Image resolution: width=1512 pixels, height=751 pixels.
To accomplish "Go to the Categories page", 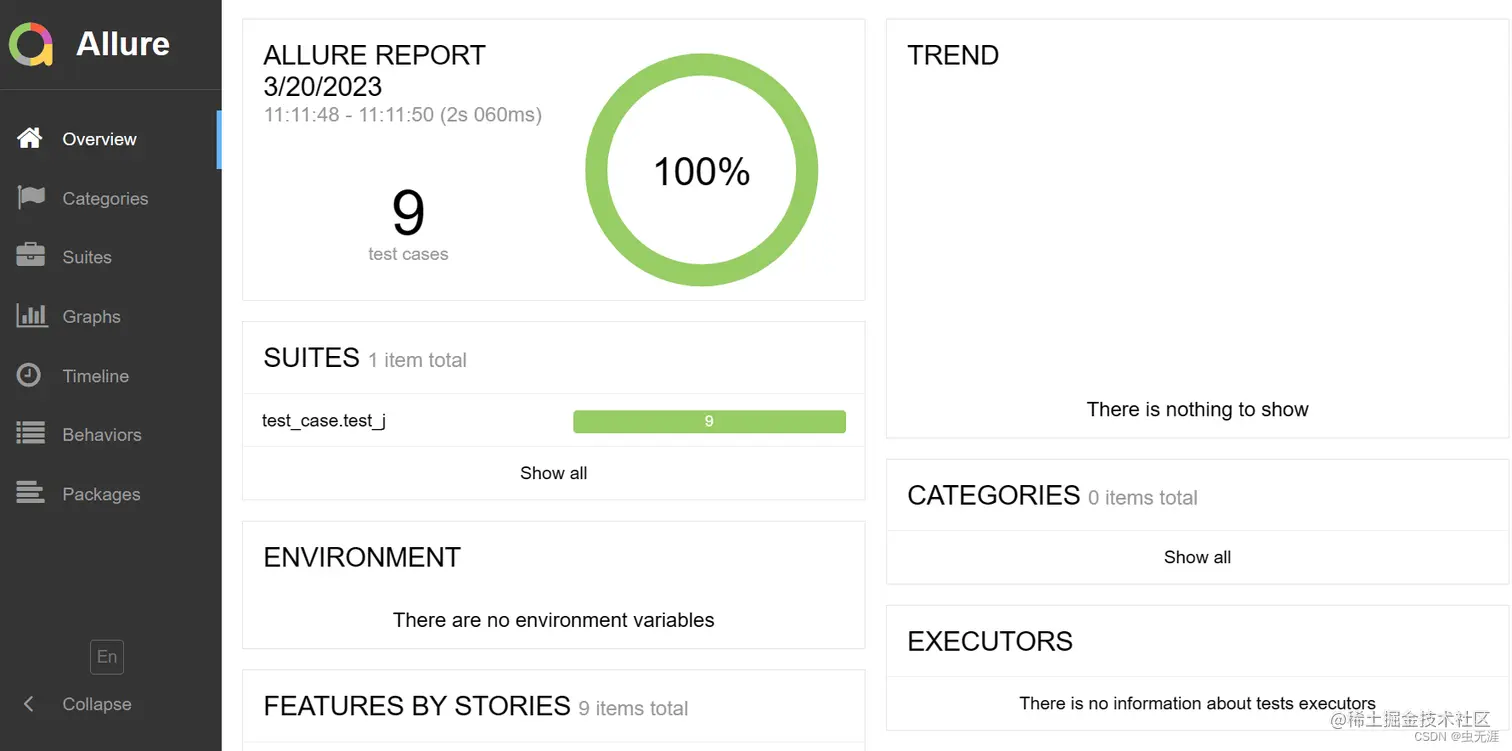I will 109,198.
